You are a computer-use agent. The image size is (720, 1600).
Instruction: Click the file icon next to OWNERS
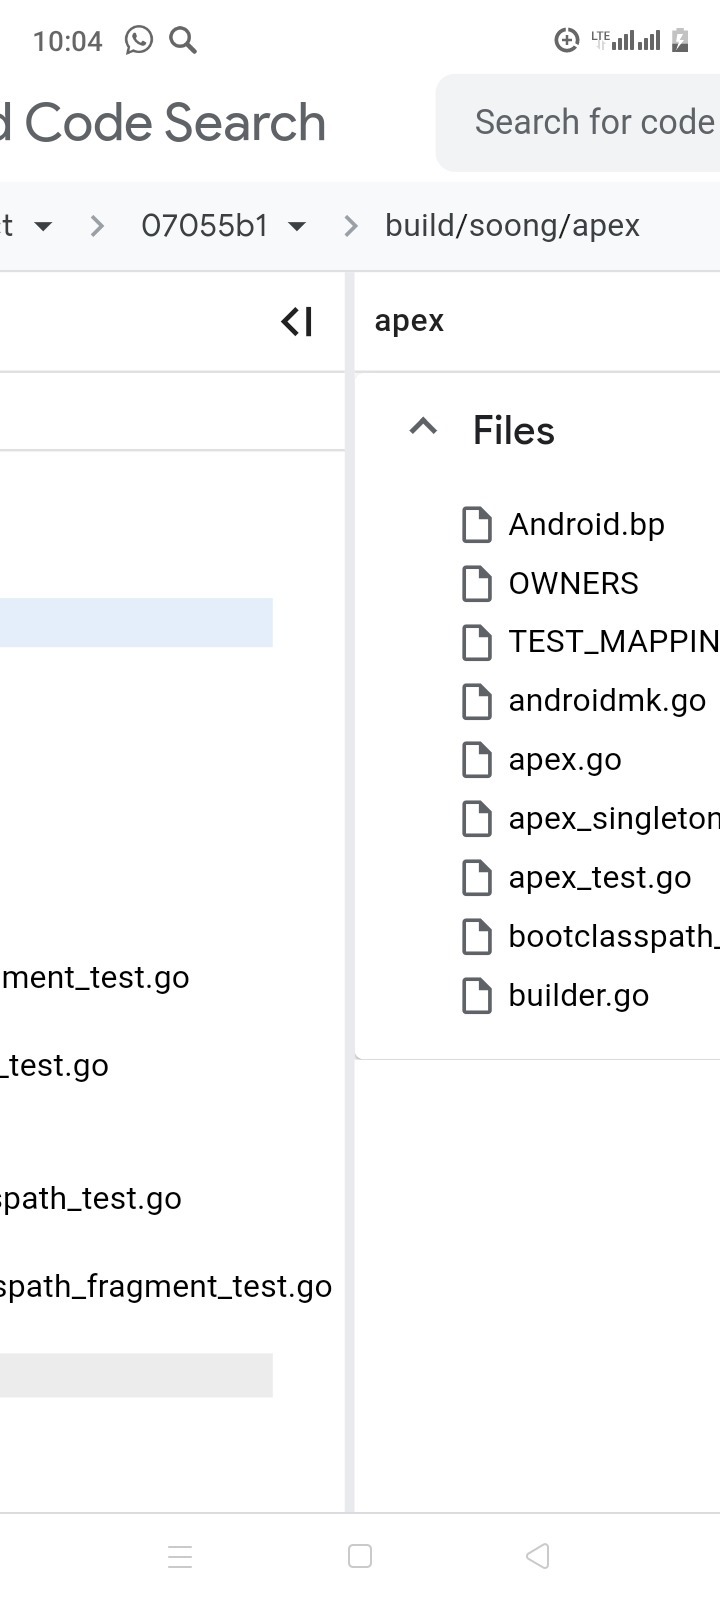pos(477,584)
